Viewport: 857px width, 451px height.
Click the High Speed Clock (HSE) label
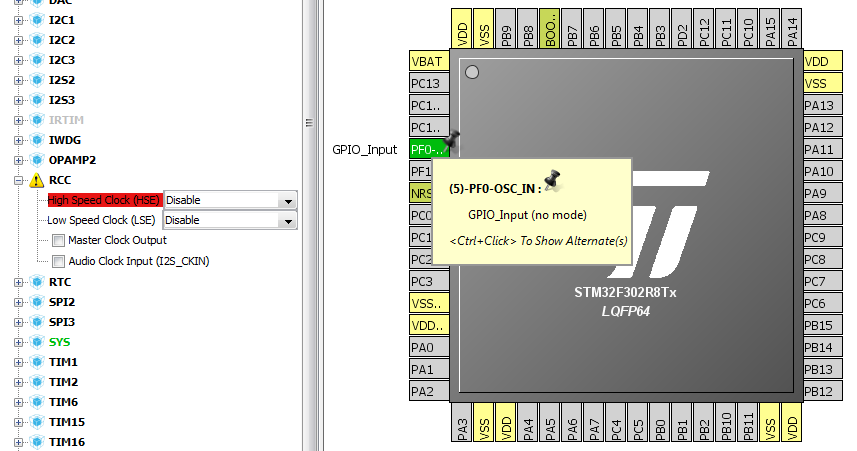pos(104,200)
